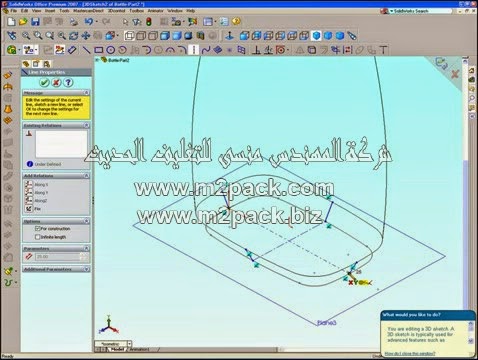This screenshot has height=360, width=478.
Task: Select the Circle sketch tool
Action: tap(111, 50)
